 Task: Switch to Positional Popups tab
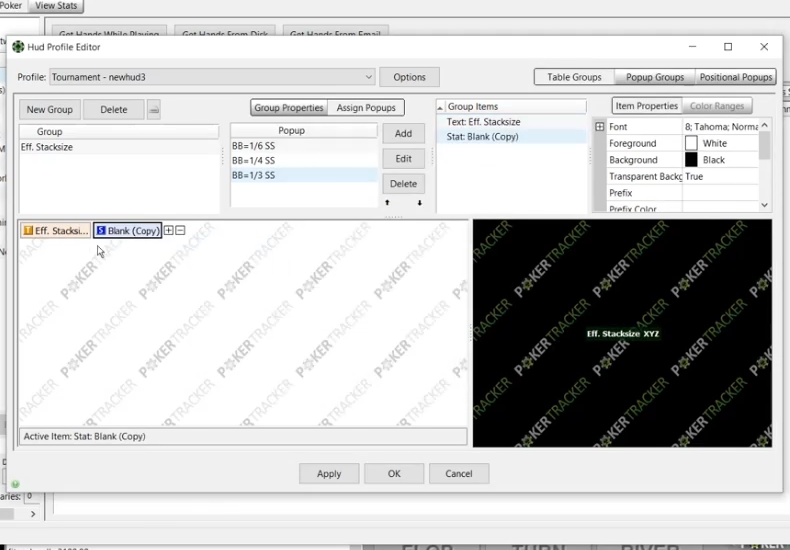[x=736, y=77]
